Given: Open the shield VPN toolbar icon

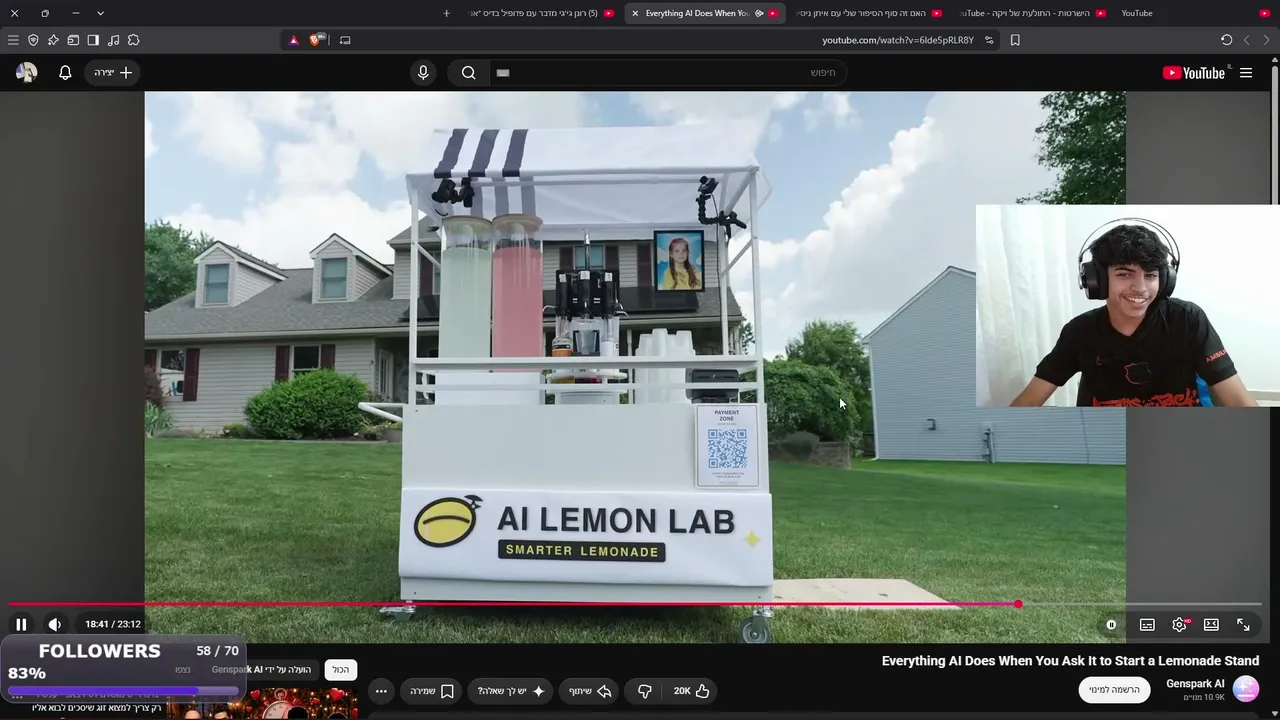Looking at the screenshot, I should coord(33,40).
